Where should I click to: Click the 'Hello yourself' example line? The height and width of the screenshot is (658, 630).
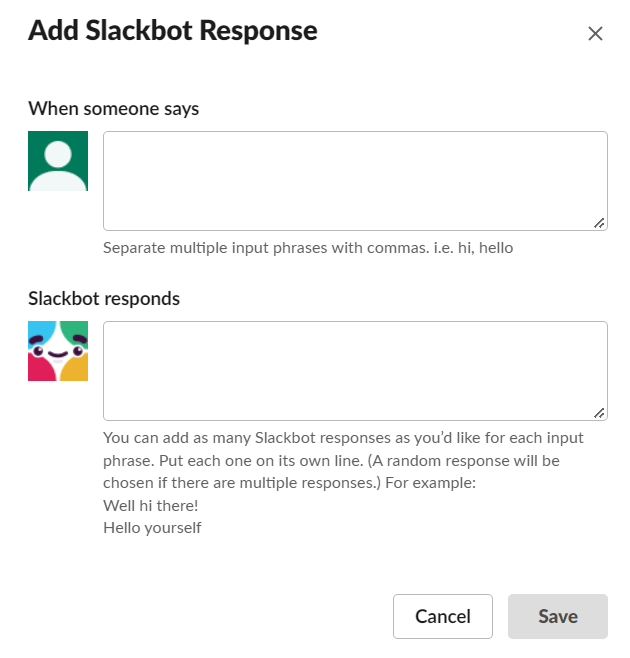(x=152, y=528)
